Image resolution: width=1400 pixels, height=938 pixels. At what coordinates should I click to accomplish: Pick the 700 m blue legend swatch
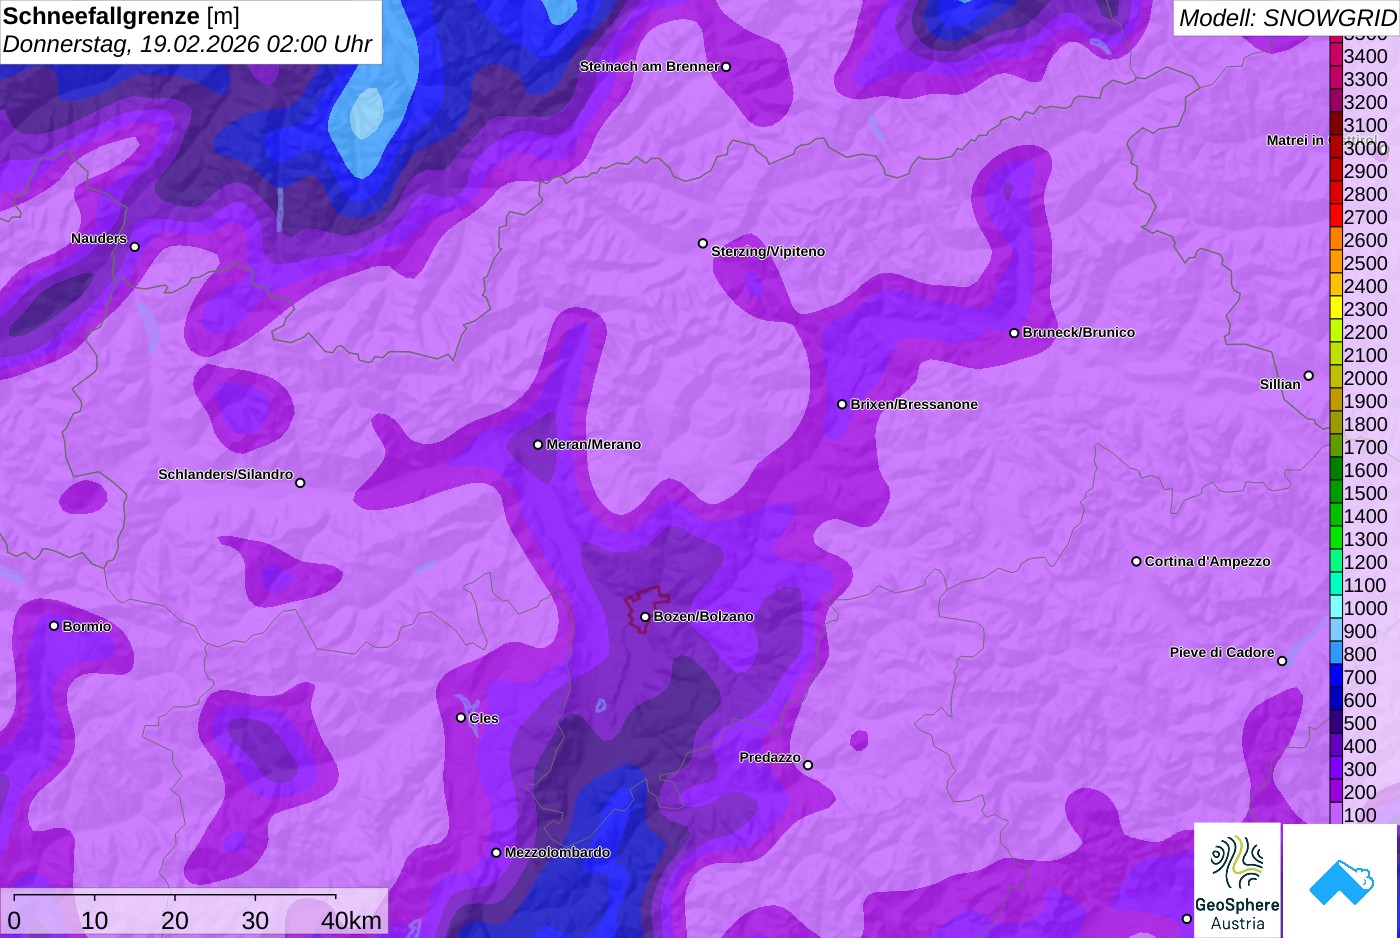(x=1336, y=677)
